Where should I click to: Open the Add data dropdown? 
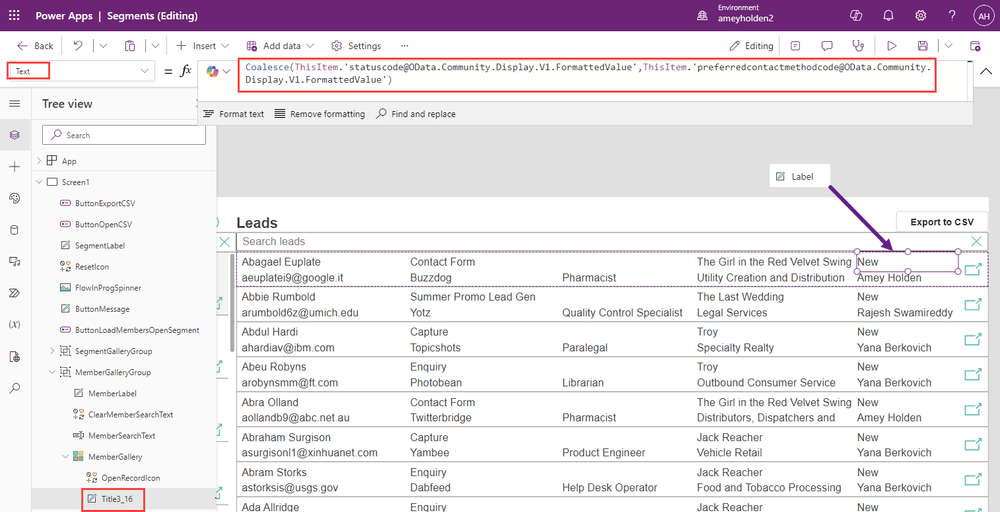point(280,46)
